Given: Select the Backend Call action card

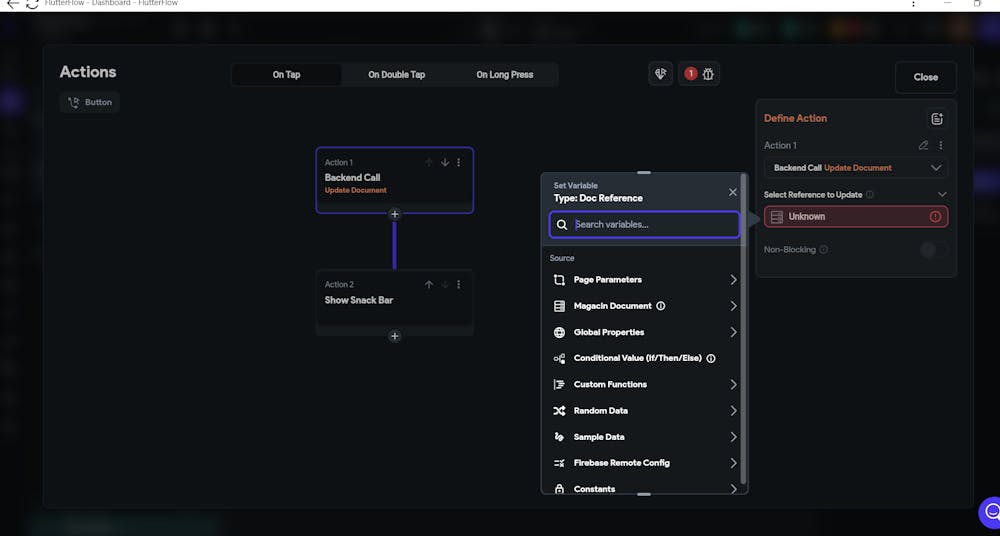Looking at the screenshot, I should coord(395,181).
